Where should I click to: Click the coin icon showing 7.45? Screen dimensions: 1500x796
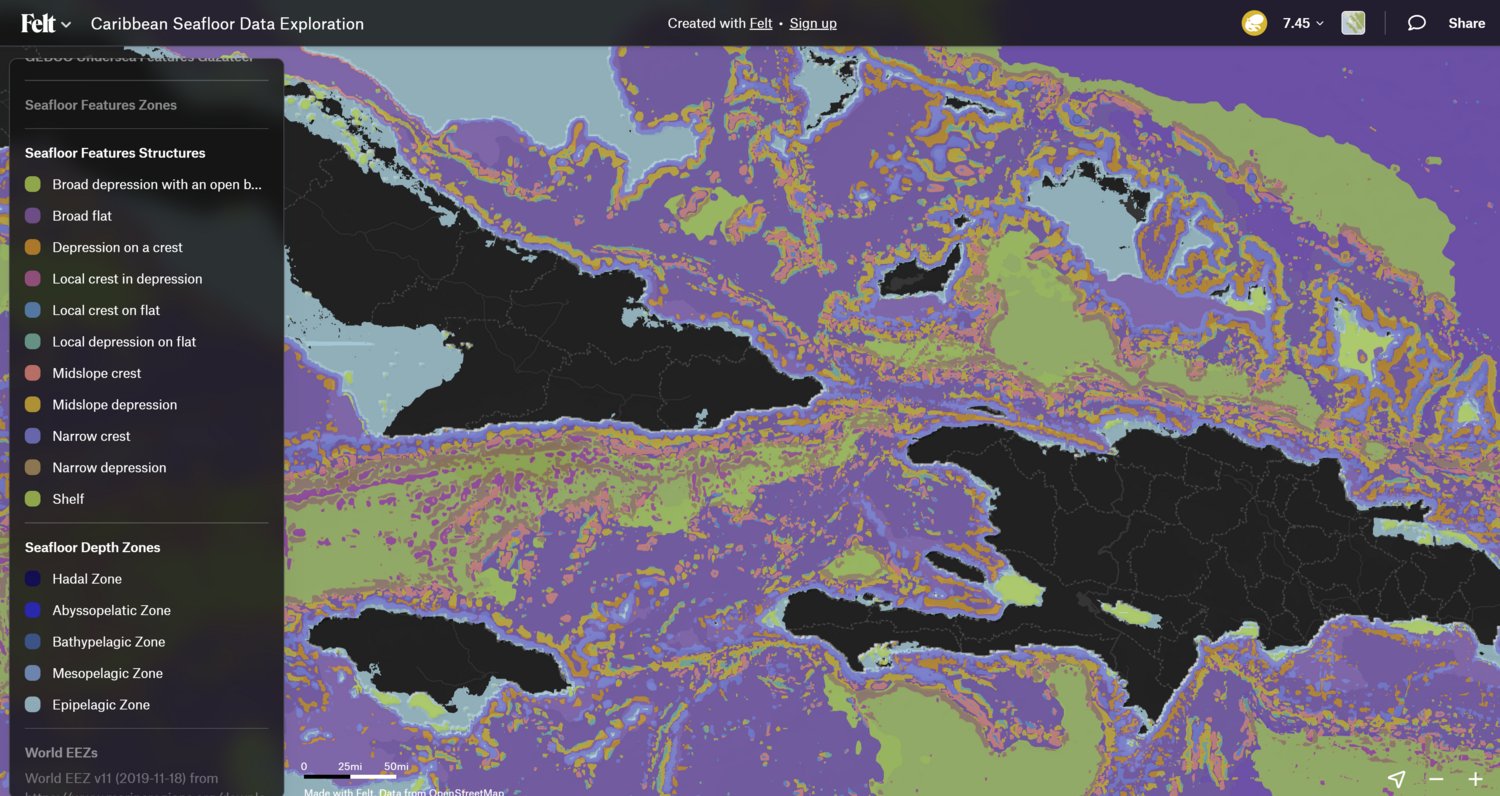(1255, 22)
